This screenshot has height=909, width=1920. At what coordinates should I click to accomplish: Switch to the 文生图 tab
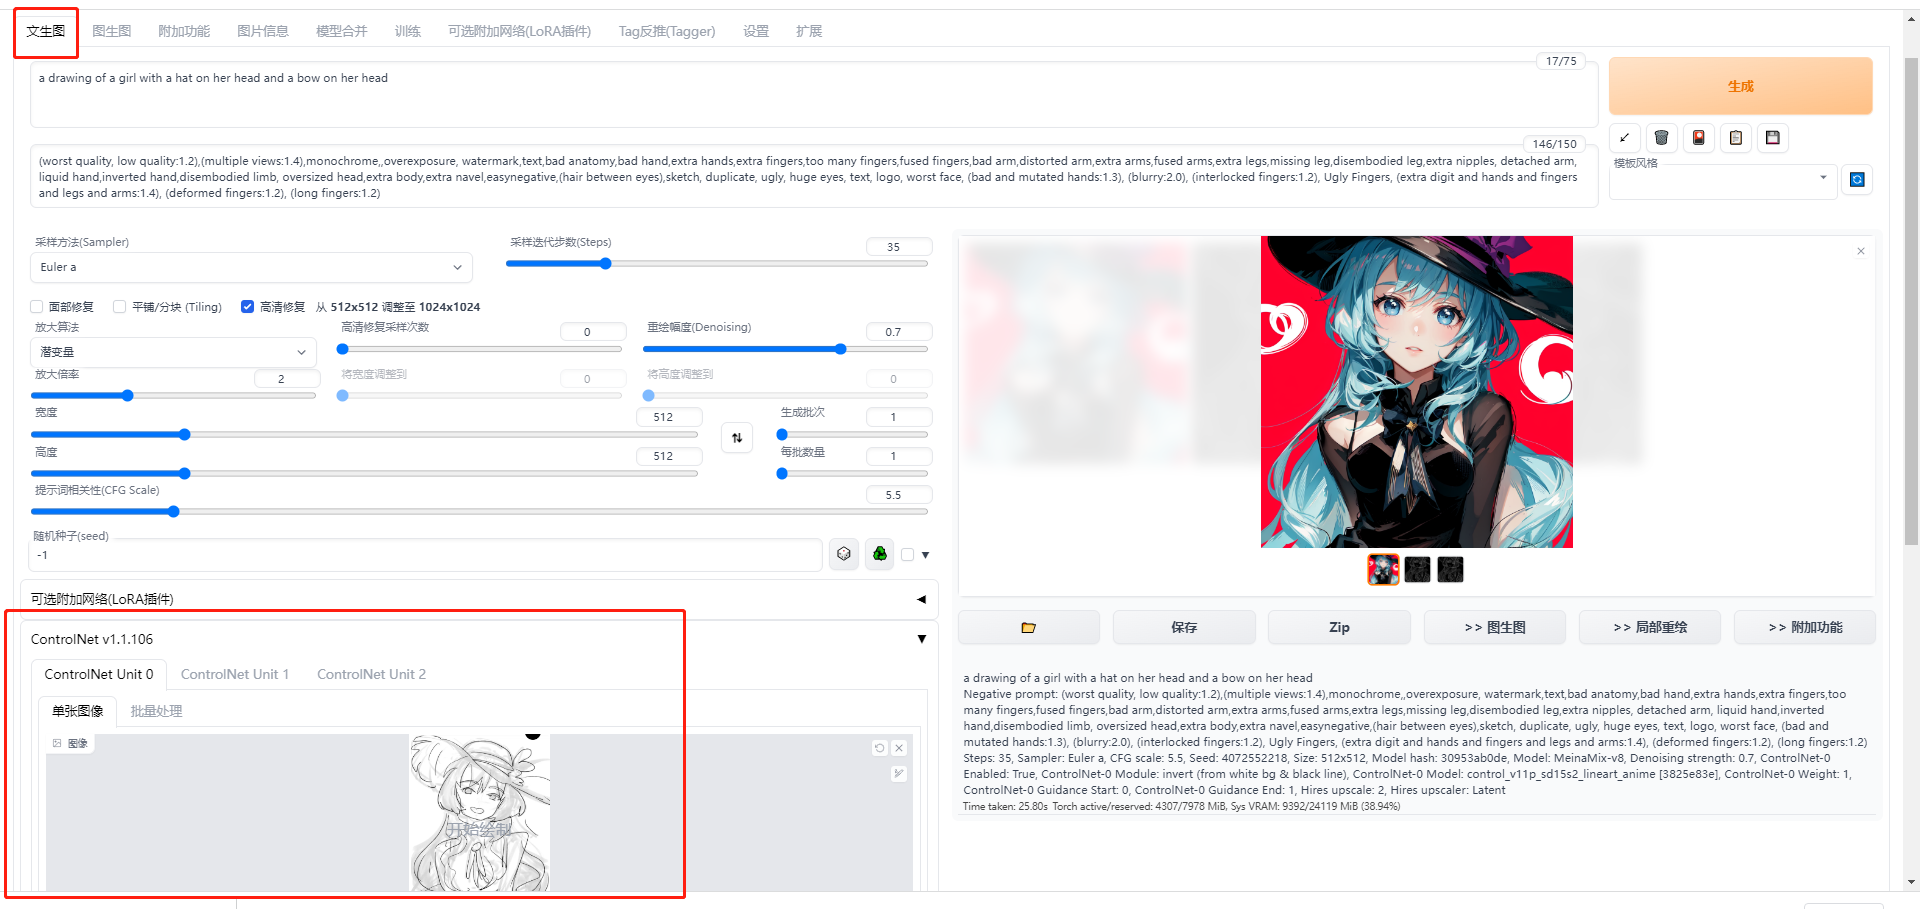(46, 31)
